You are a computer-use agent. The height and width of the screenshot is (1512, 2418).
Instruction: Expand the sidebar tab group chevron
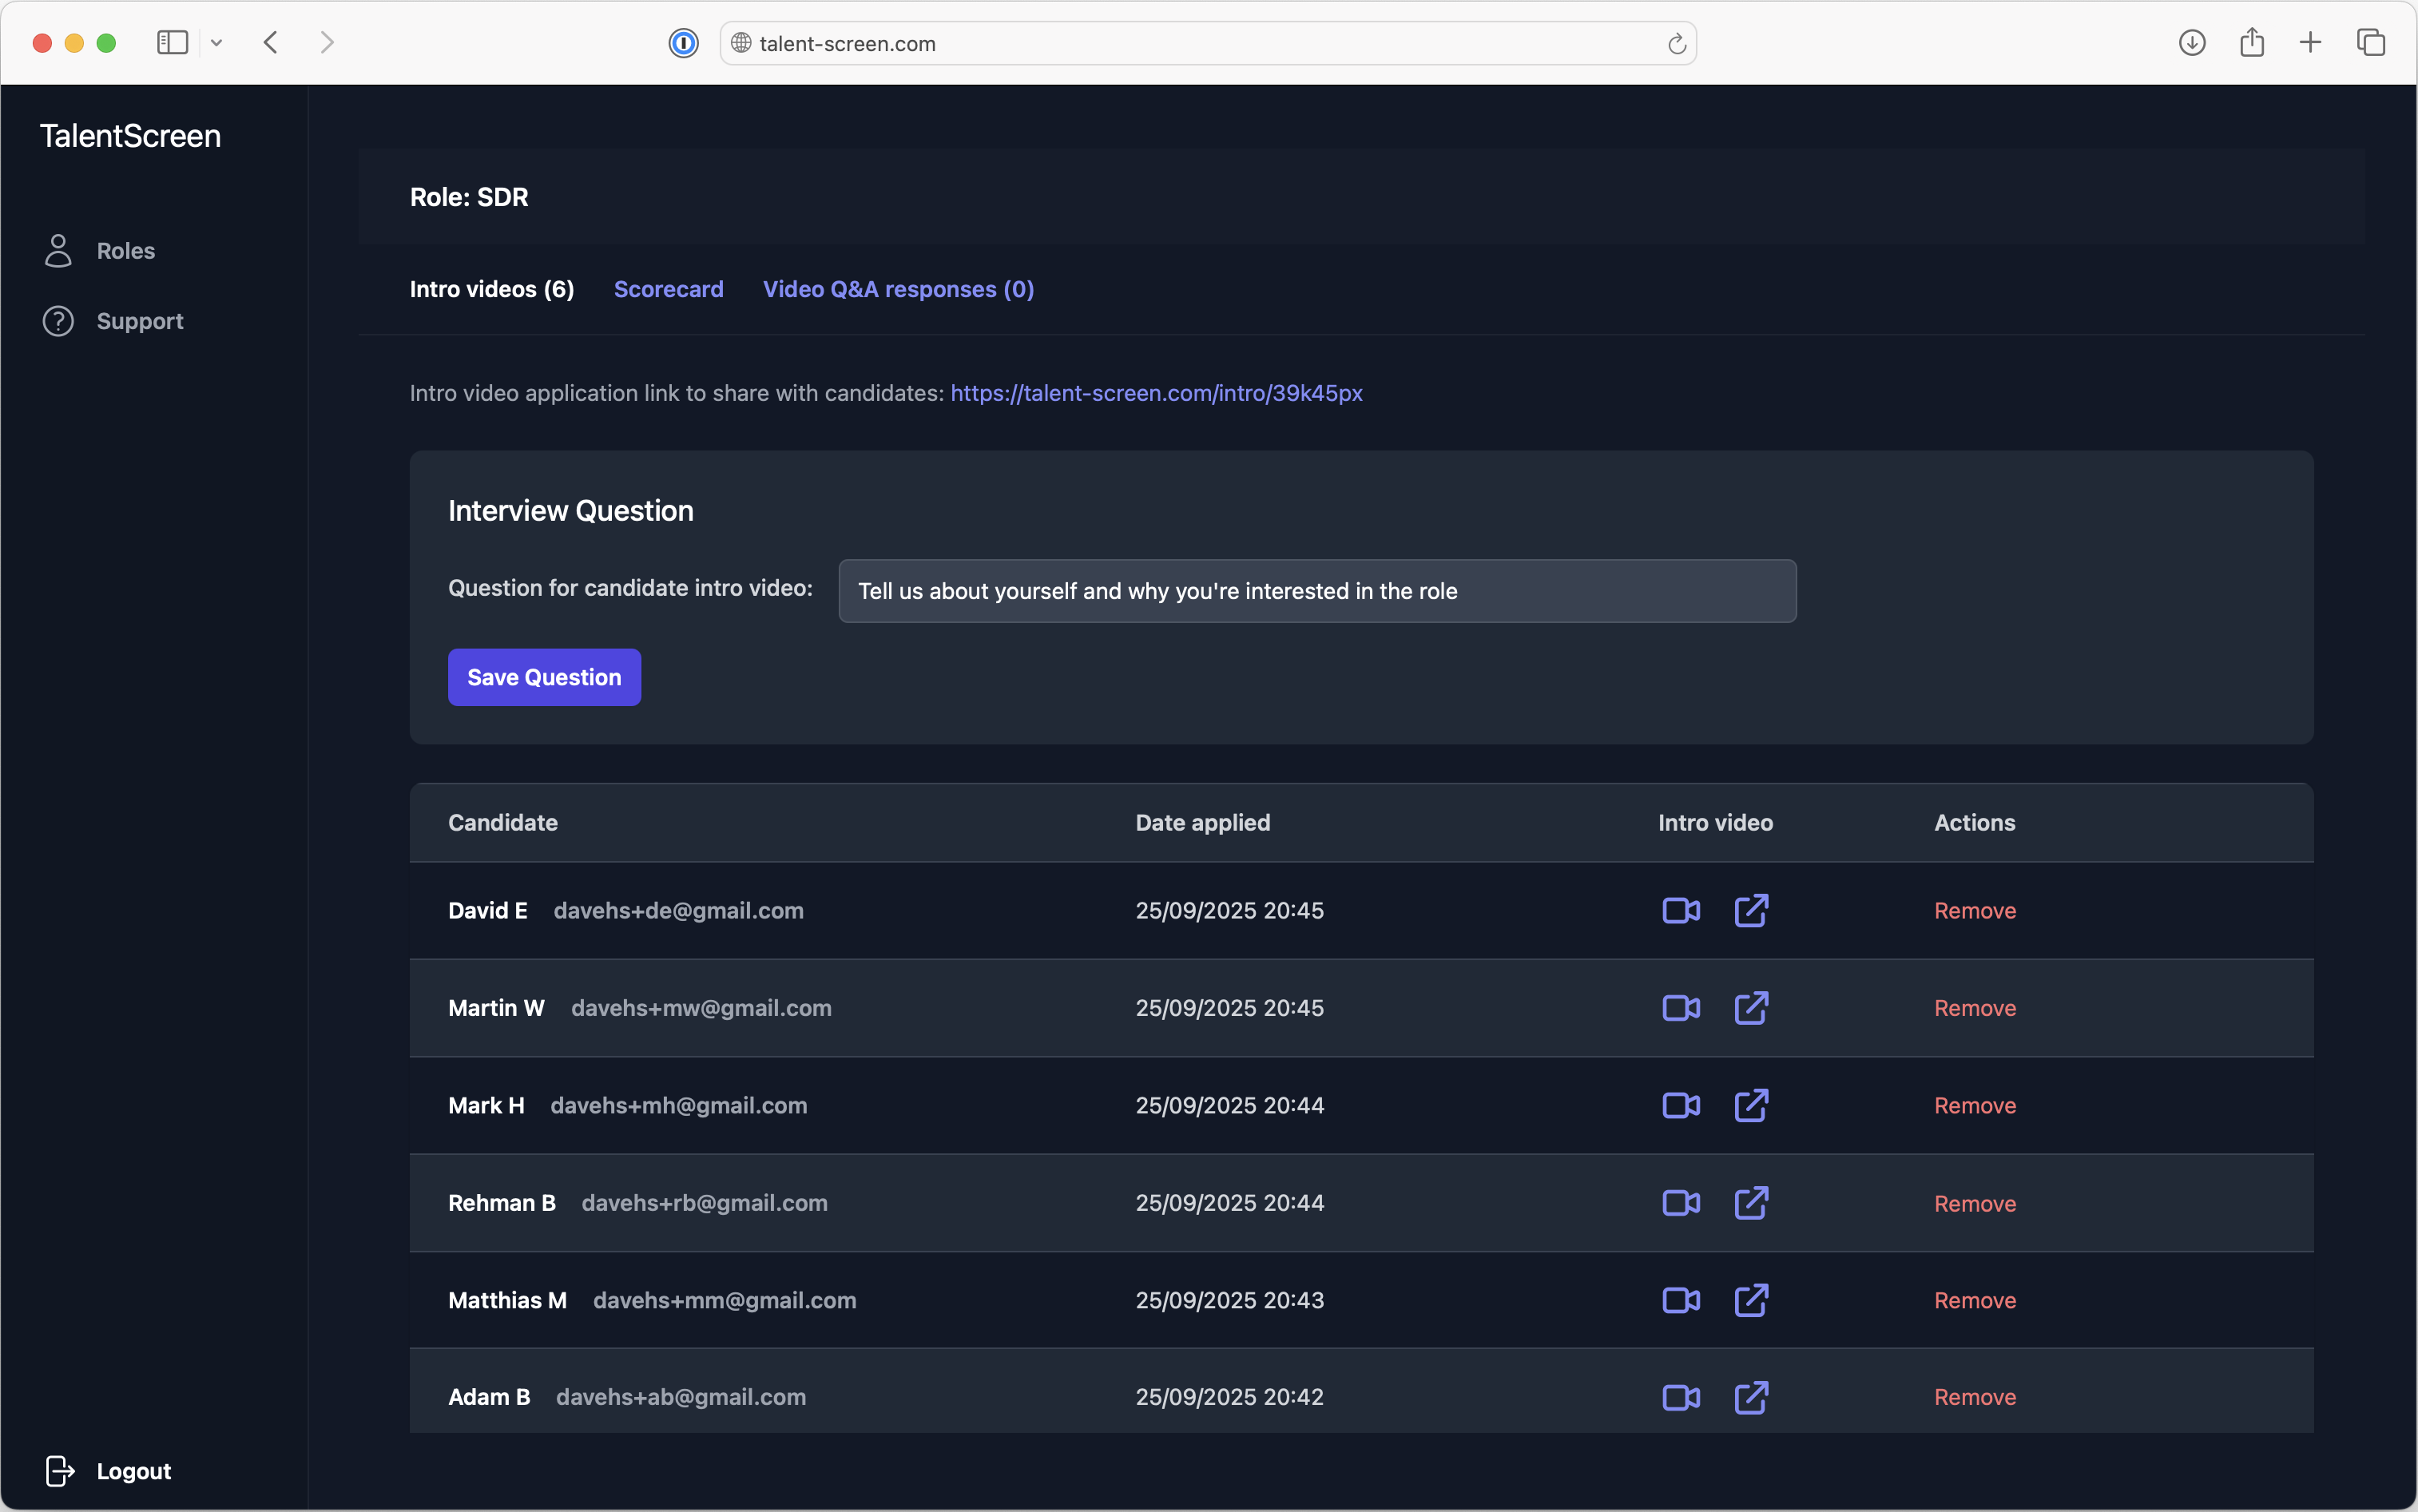pyautogui.click(x=216, y=43)
